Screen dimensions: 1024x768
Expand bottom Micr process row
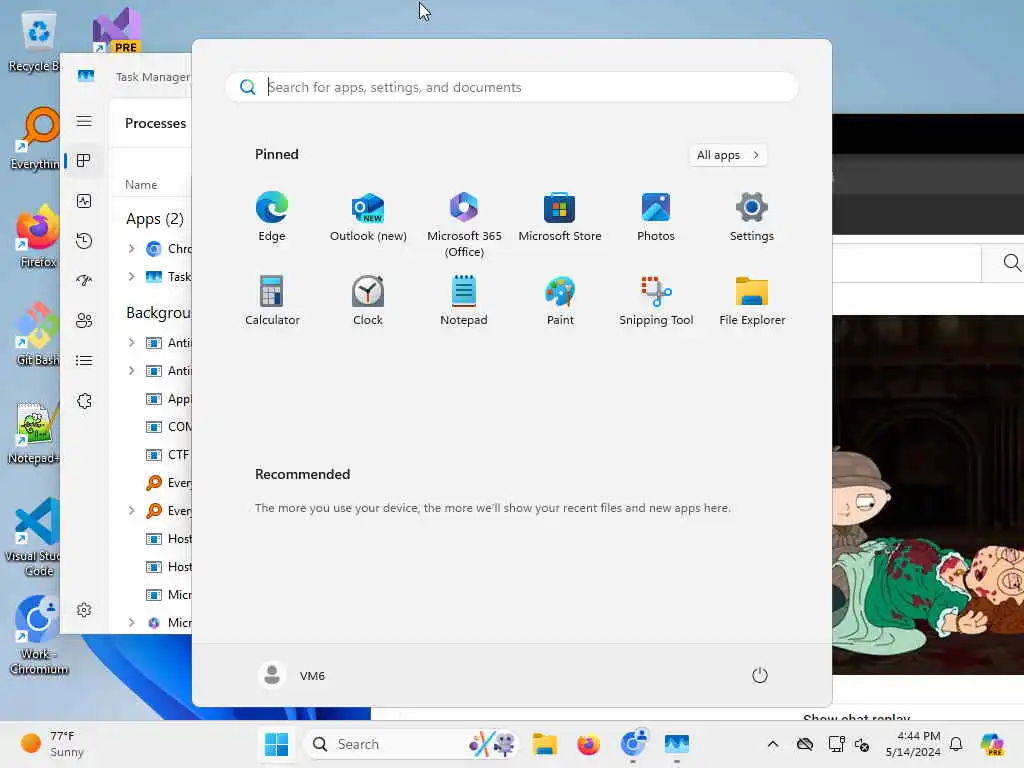pos(131,622)
